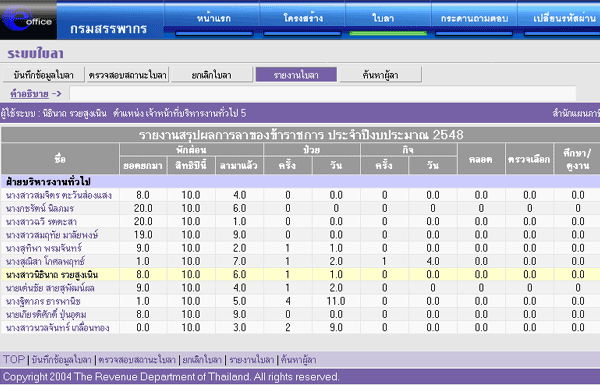Open employee นางฐิตาภร ธารพานิช
Viewport: 600px width, 385px height.
43,301
